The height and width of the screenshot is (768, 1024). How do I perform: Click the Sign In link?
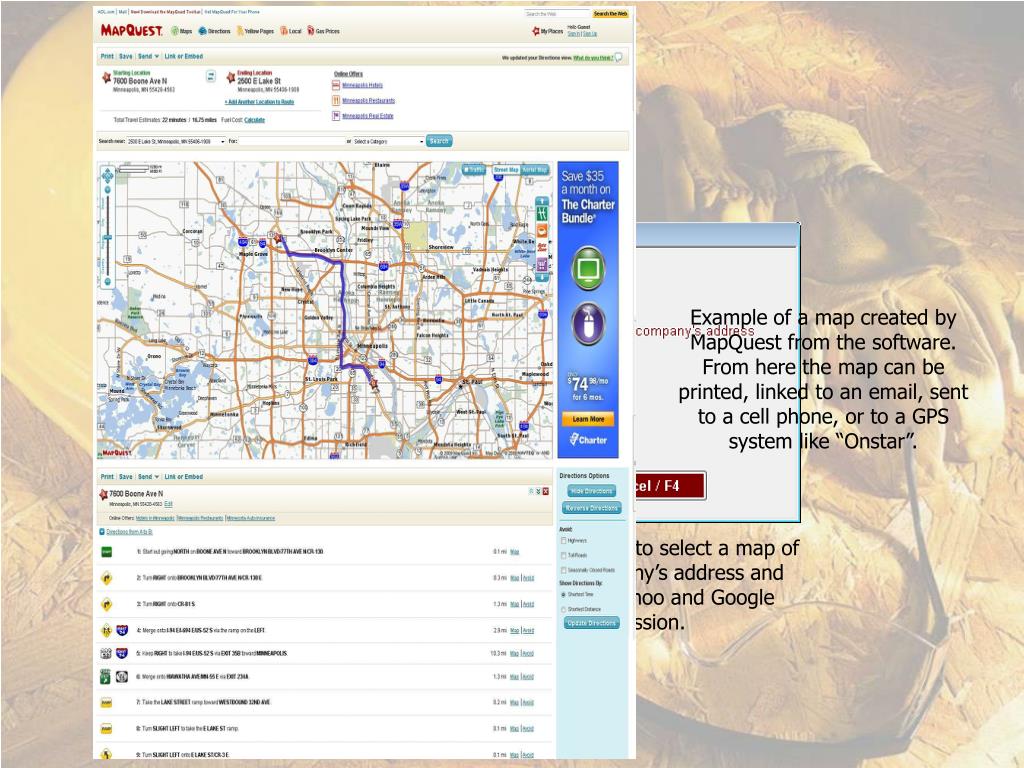tap(573, 33)
